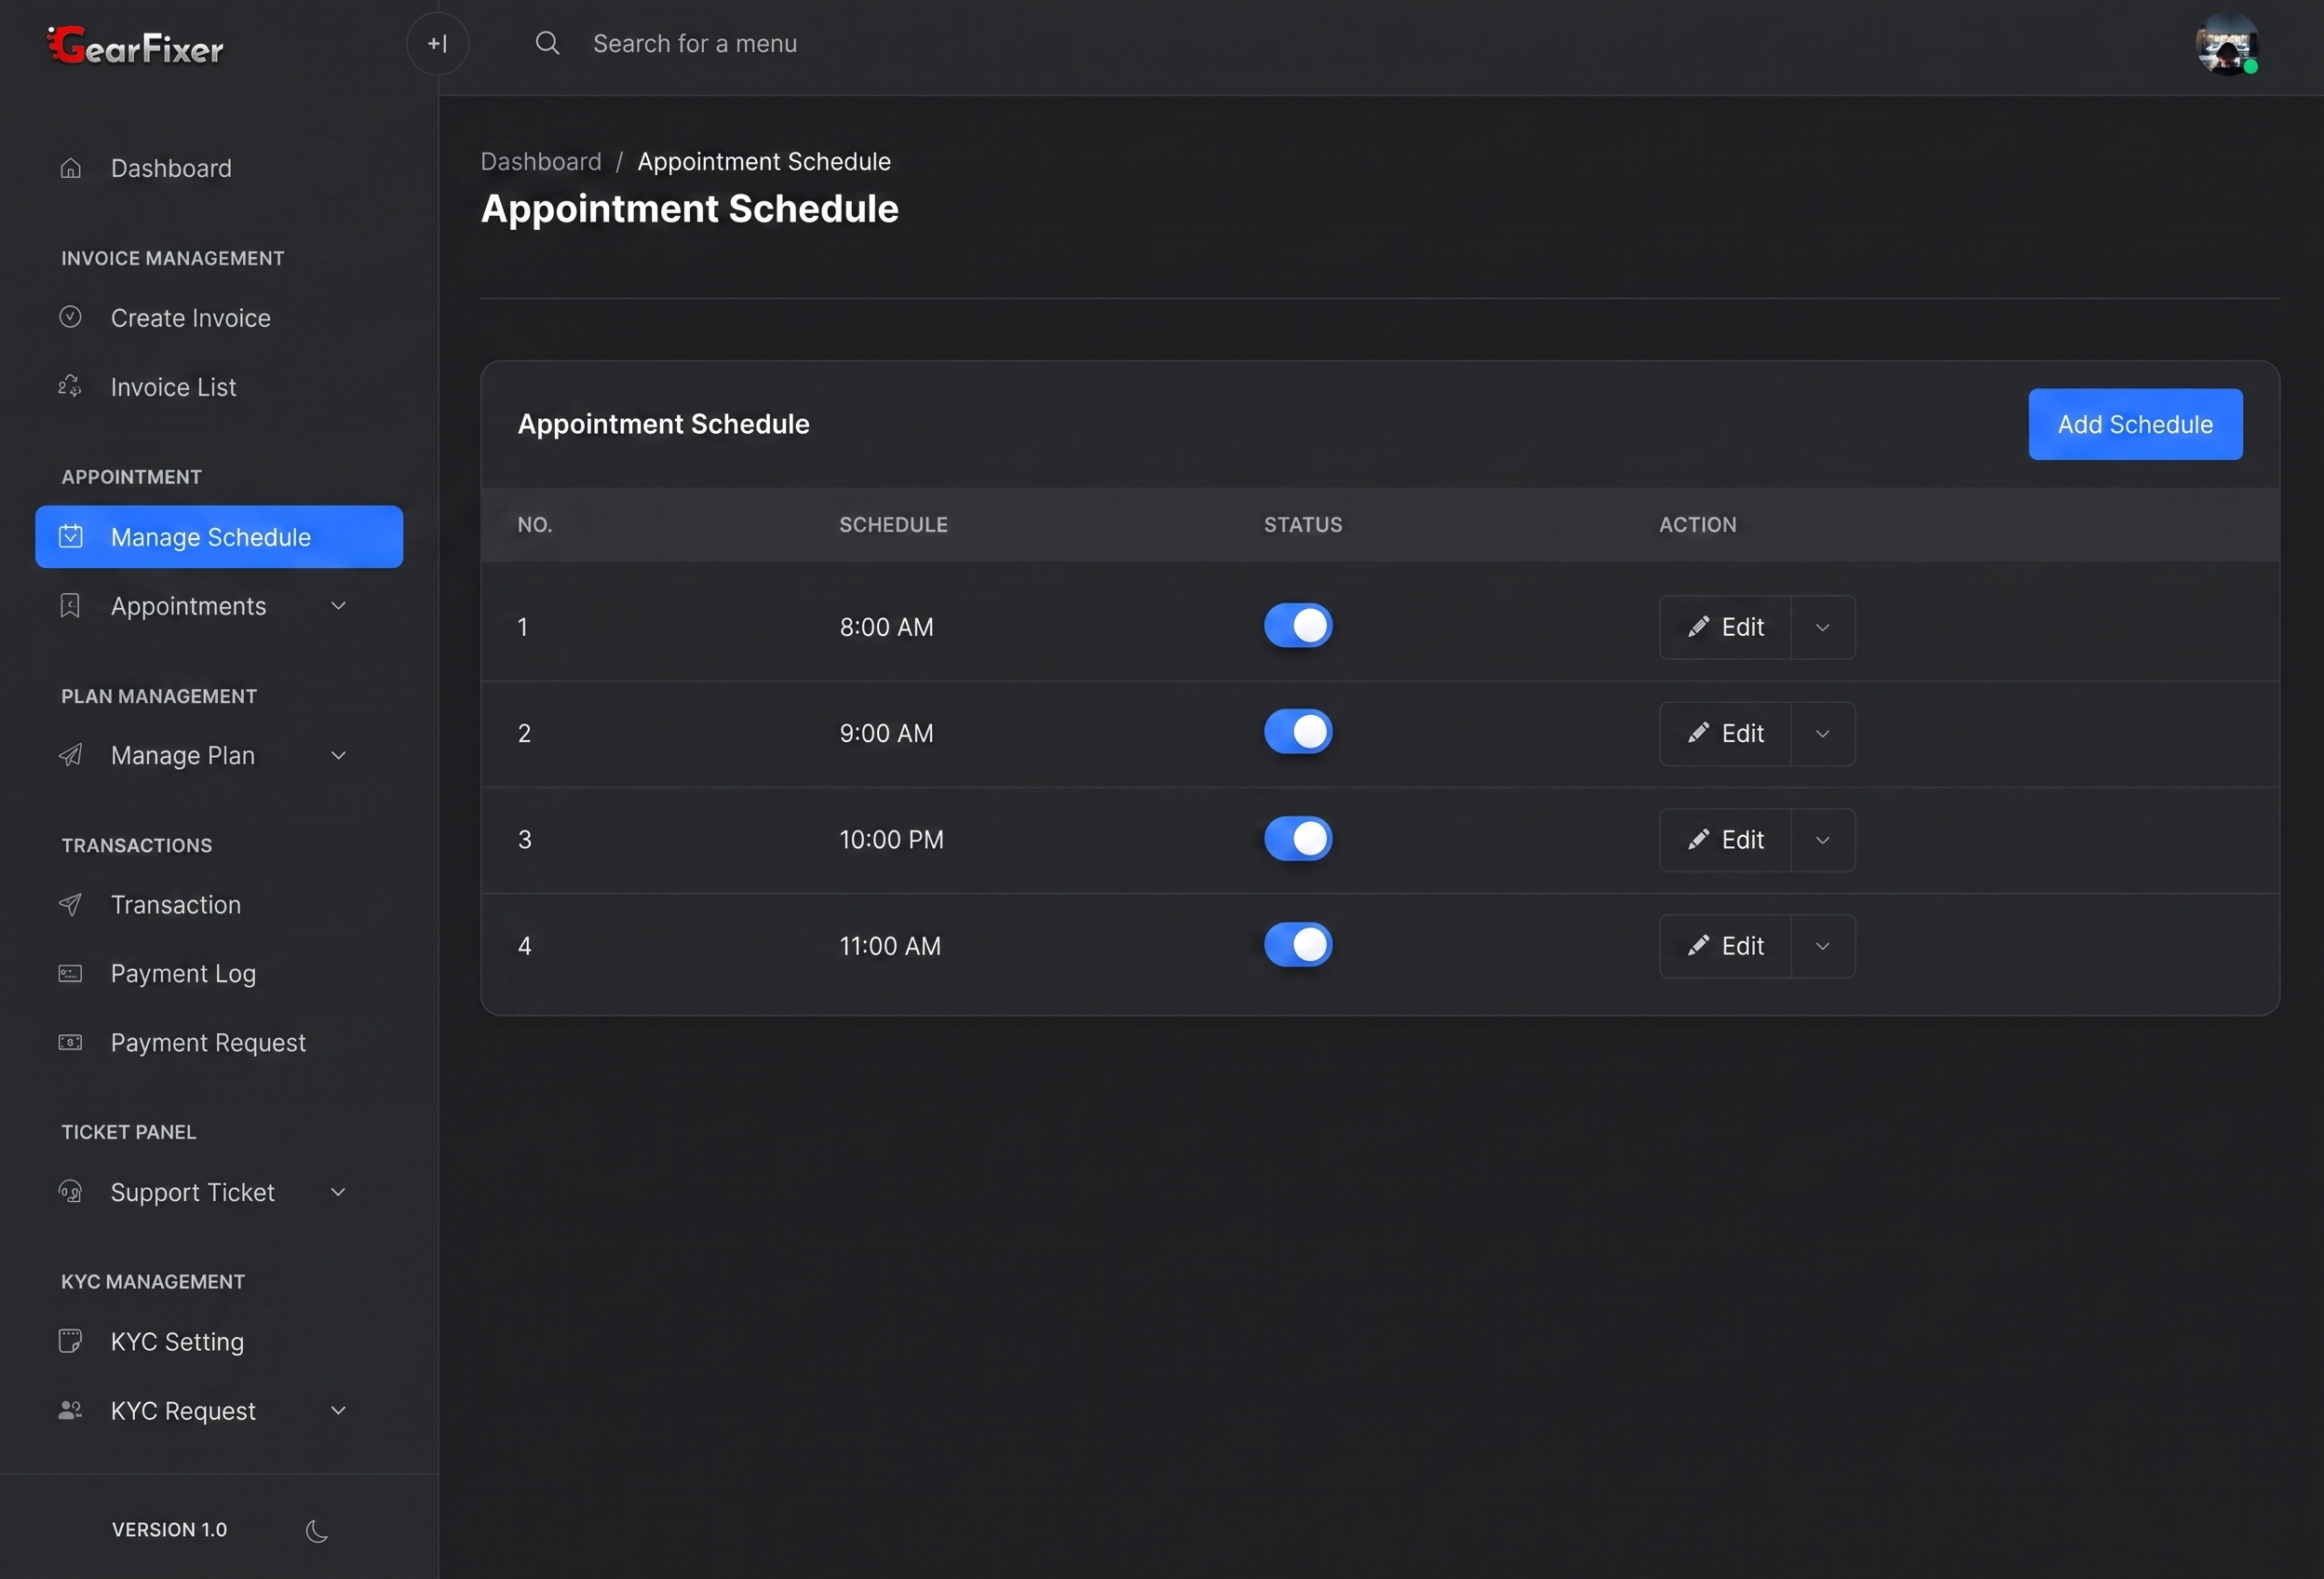Viewport: 2324px width, 1579px height.
Task: Click the KYC Request users icon
Action: [70, 1410]
